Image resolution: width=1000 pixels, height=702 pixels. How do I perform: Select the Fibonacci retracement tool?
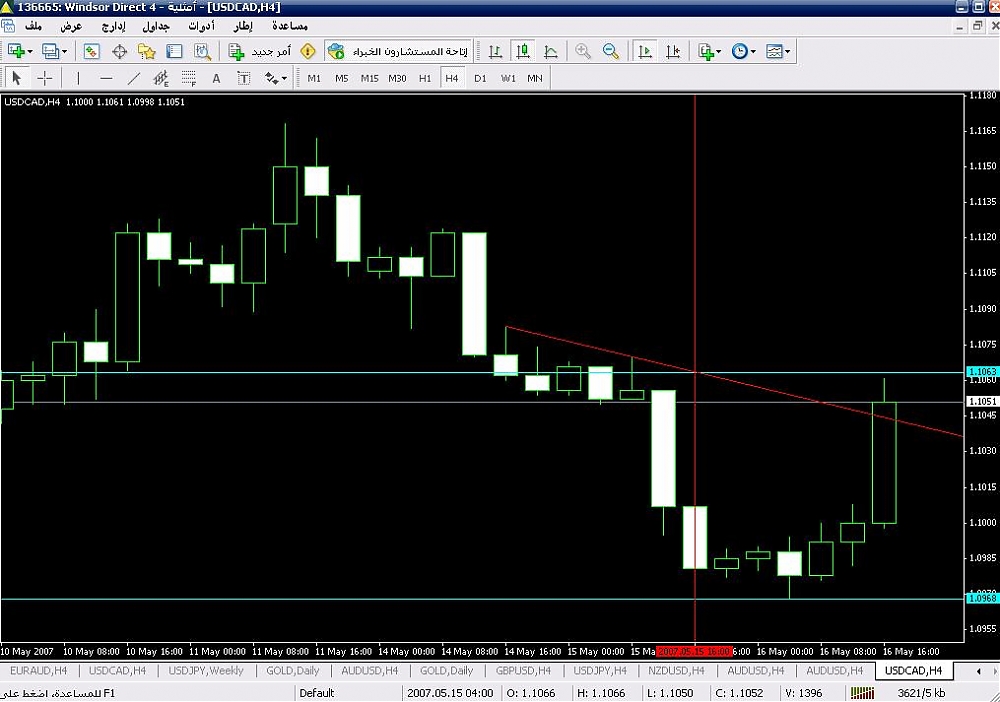coord(189,78)
